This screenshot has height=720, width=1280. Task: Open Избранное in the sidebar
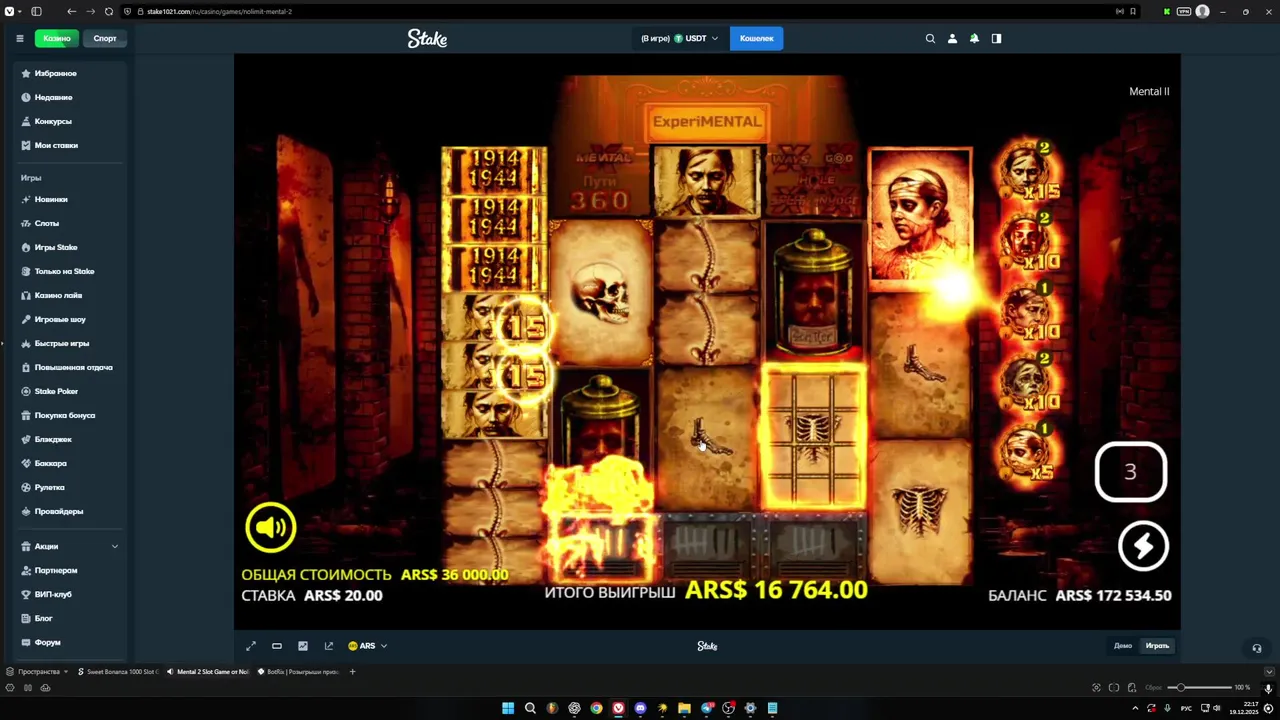pos(70,73)
